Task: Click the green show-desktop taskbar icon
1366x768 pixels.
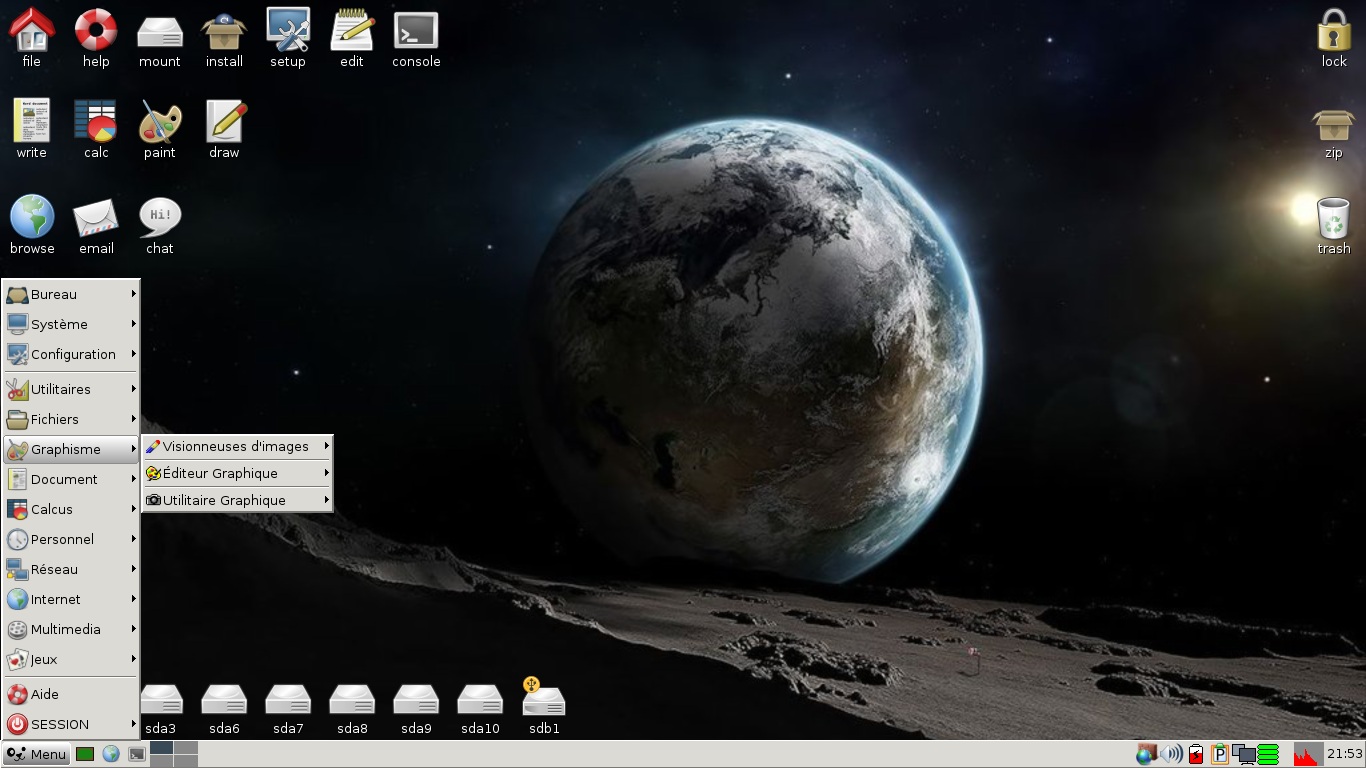Action: coord(85,754)
